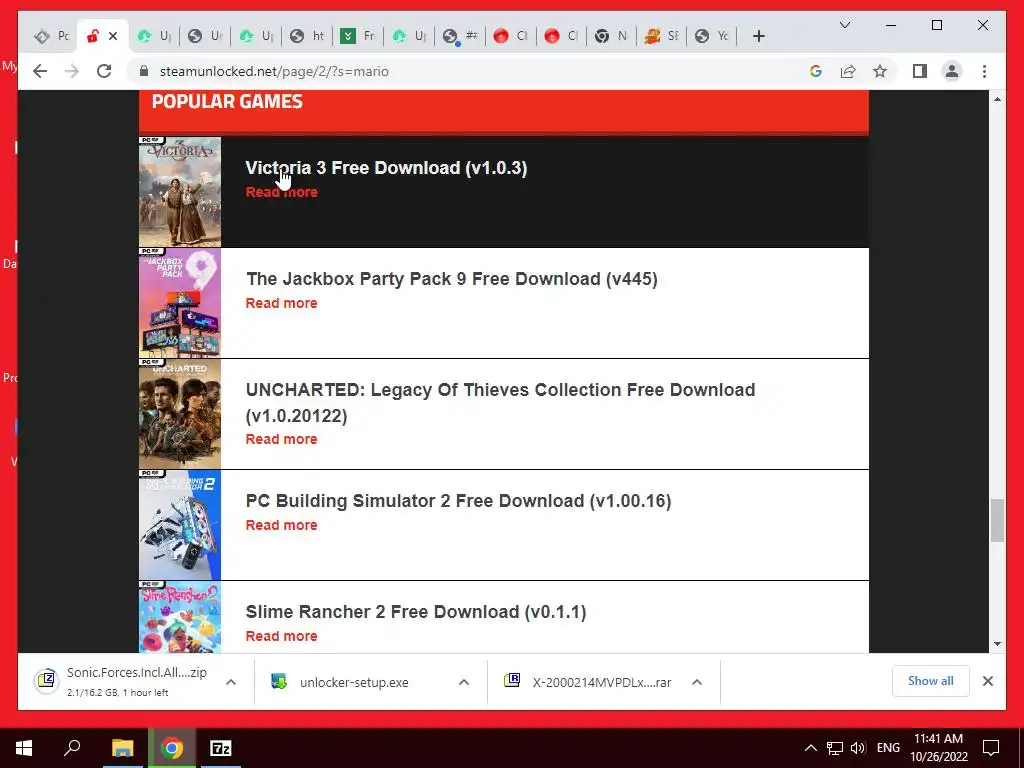The height and width of the screenshot is (768, 1024).
Task: Show hidden system tray icons
Action: coord(810,748)
